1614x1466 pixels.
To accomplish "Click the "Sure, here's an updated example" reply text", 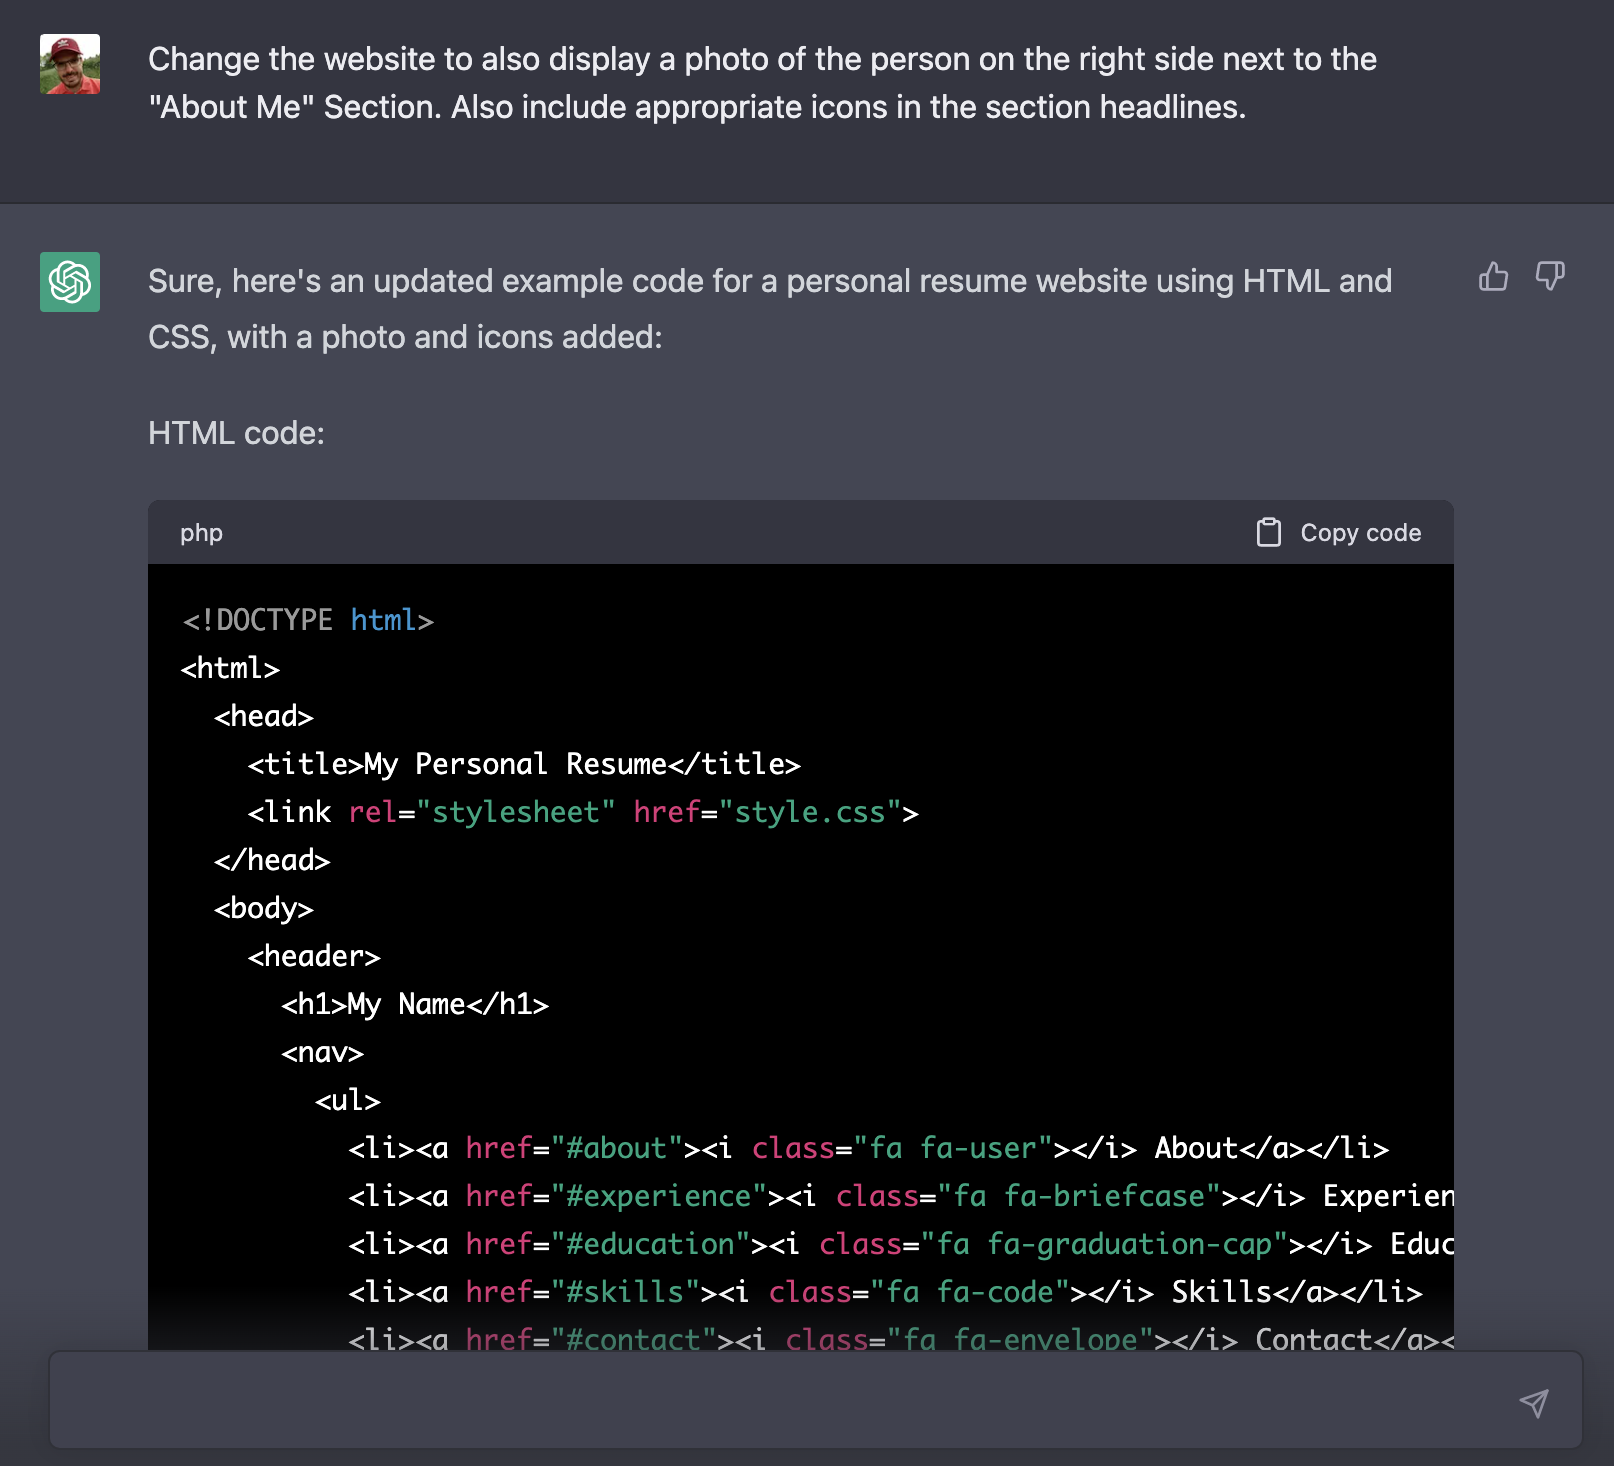I will (x=770, y=309).
